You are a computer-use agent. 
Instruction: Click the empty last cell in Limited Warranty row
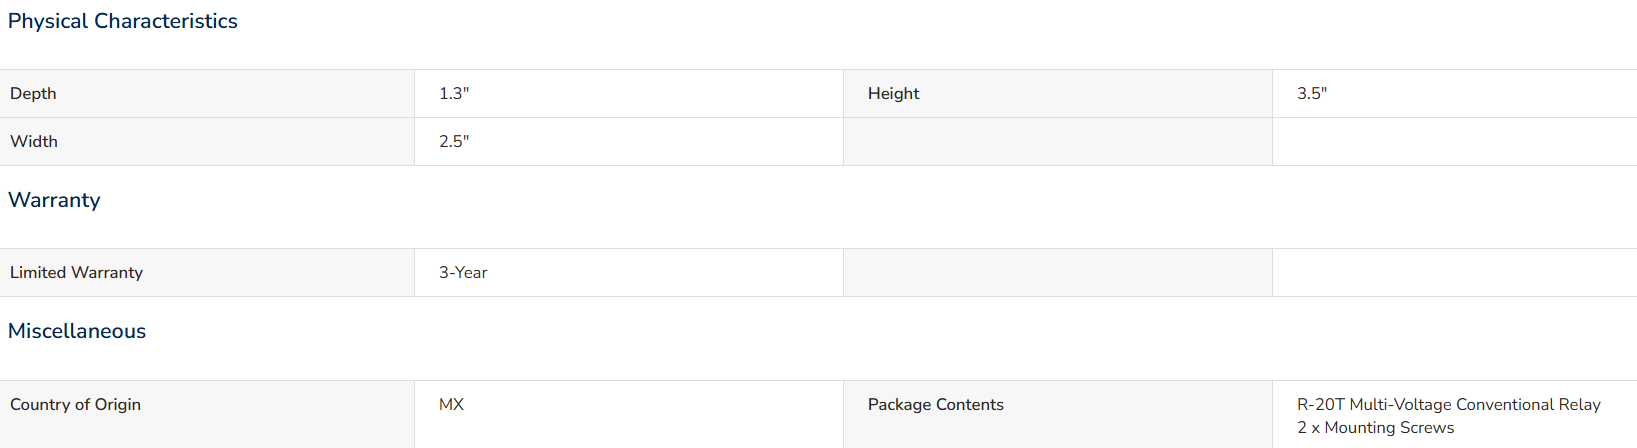(1455, 273)
